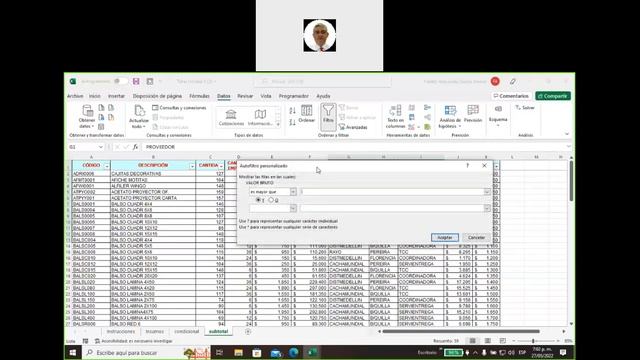Click the horizontal scrollbar thumb
This screenshot has height=360, width=640.
click(x=461, y=331)
